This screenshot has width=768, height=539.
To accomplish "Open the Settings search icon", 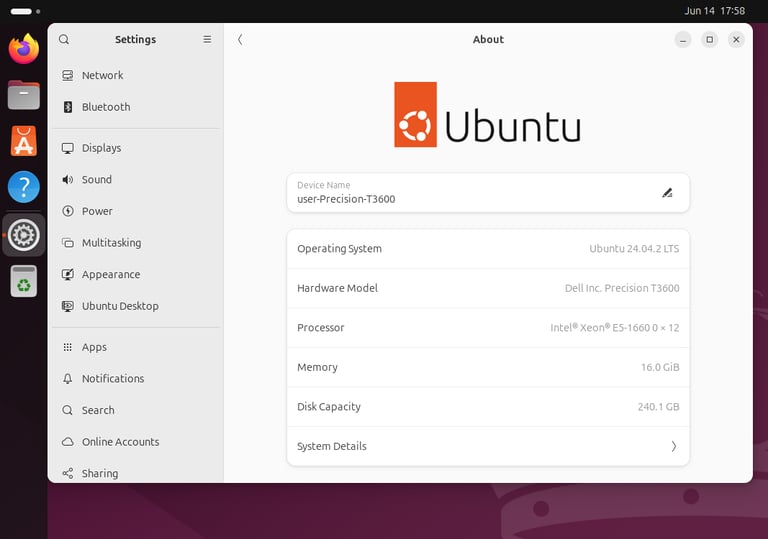I will 64,39.
